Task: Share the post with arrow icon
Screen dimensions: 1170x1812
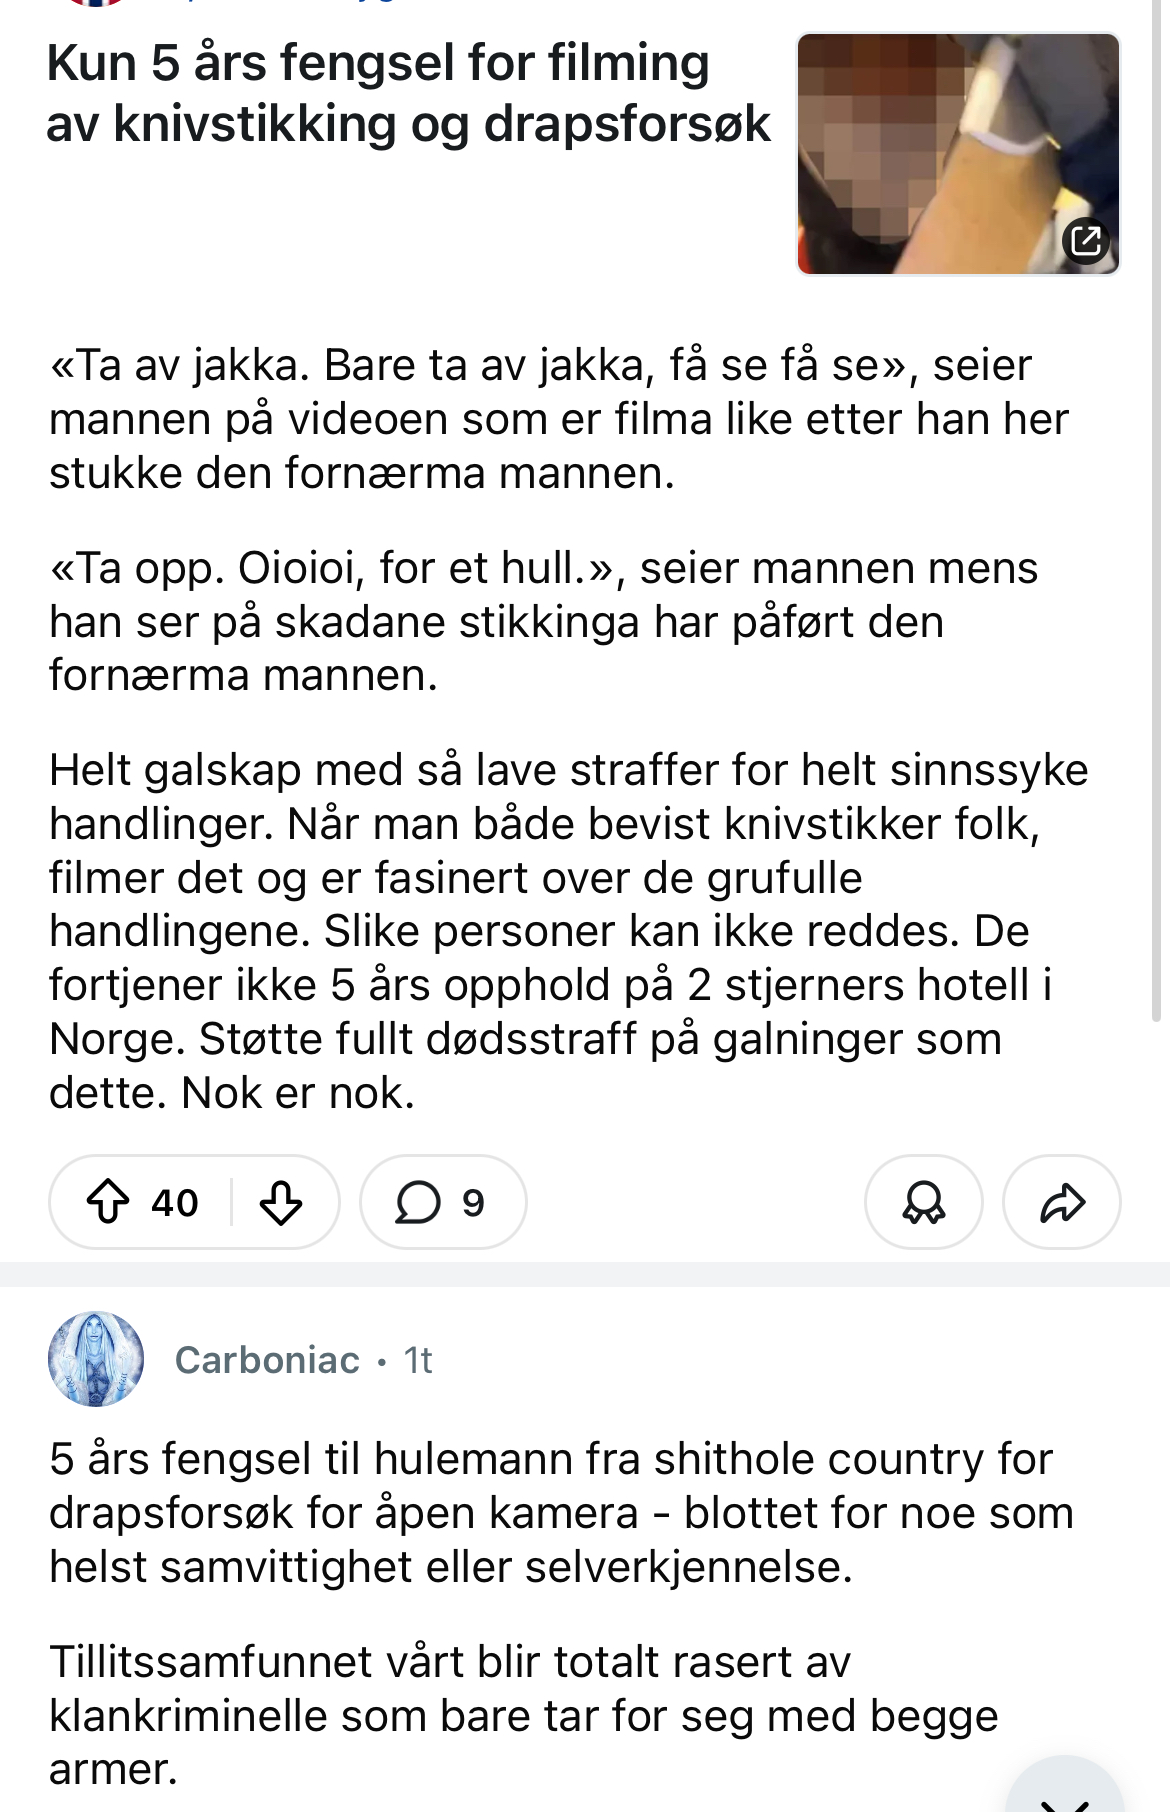Action: [x=1061, y=1202]
